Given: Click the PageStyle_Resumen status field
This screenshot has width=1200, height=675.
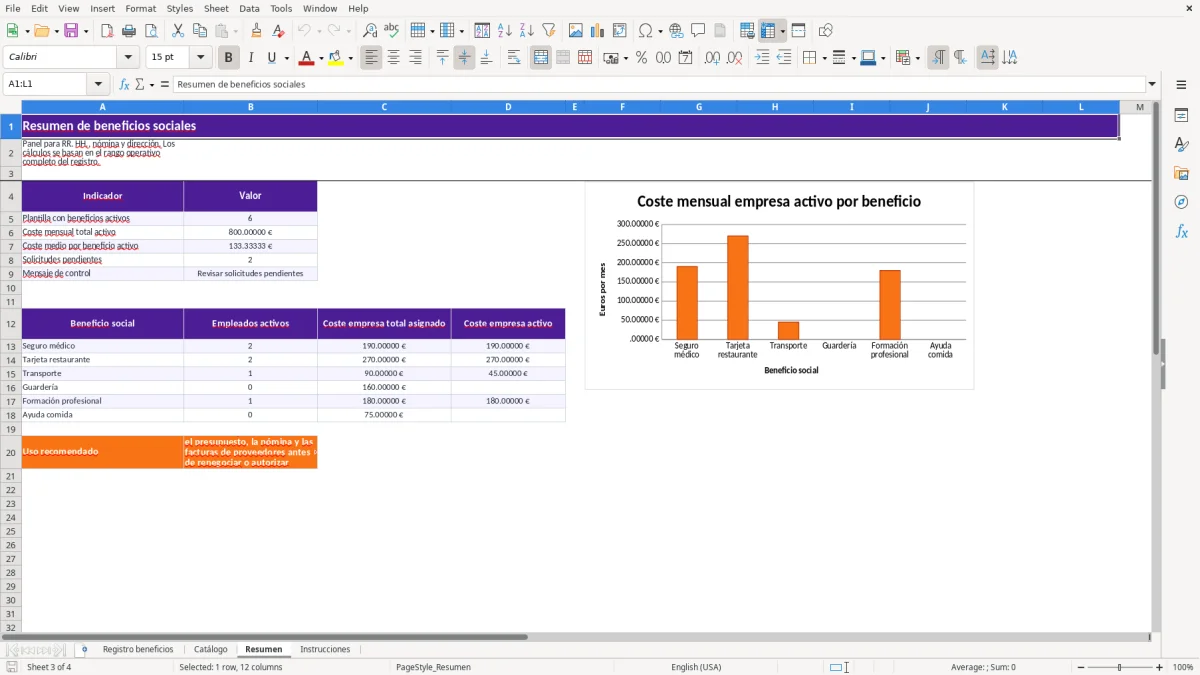Looking at the screenshot, I should pyautogui.click(x=433, y=667).
